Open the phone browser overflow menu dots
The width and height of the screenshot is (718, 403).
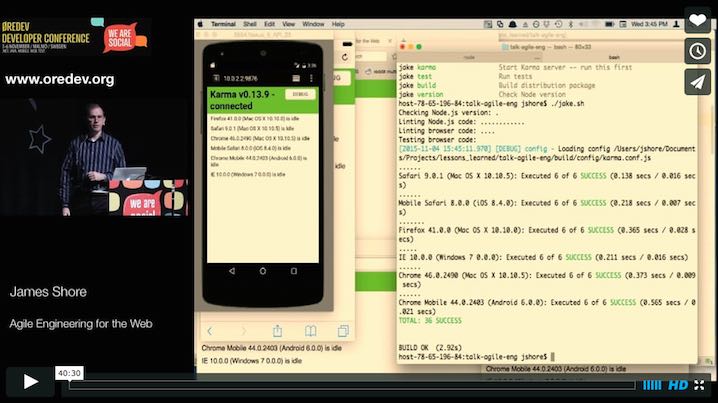pyautogui.click(x=311, y=78)
